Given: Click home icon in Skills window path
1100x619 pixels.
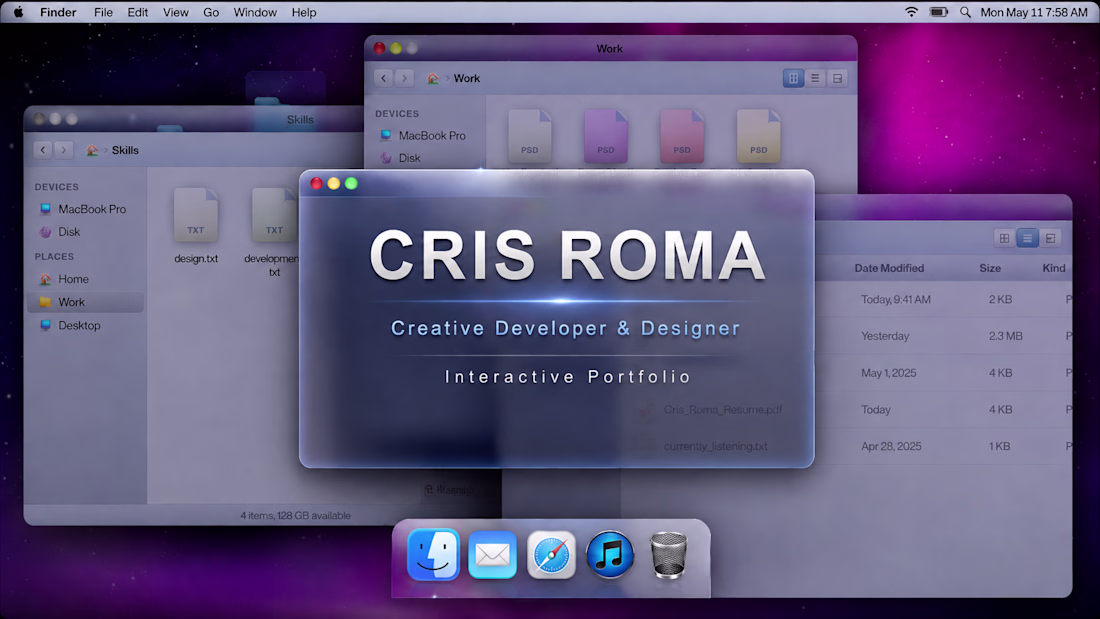Looking at the screenshot, I should (x=92, y=150).
